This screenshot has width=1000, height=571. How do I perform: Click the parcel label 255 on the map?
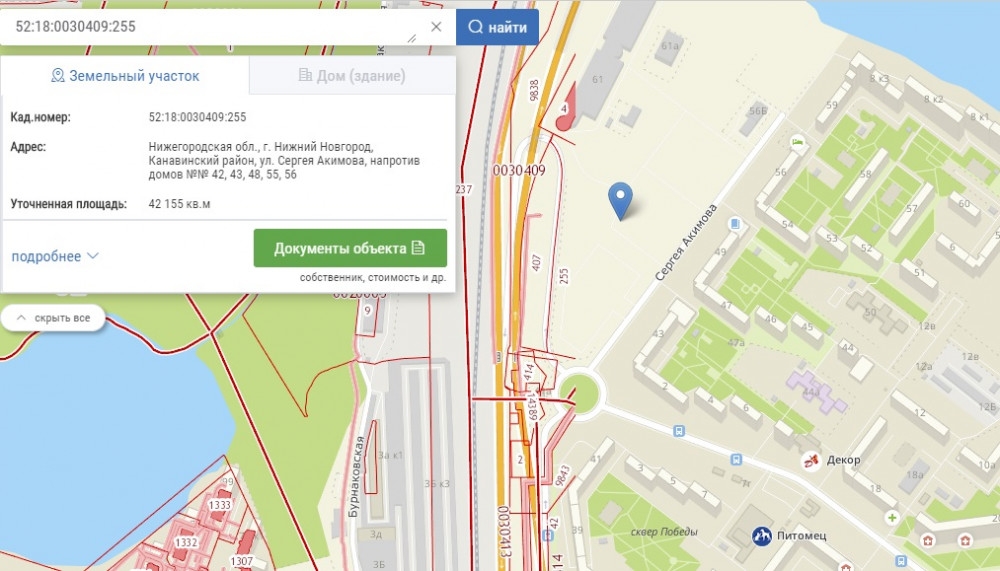tap(564, 274)
